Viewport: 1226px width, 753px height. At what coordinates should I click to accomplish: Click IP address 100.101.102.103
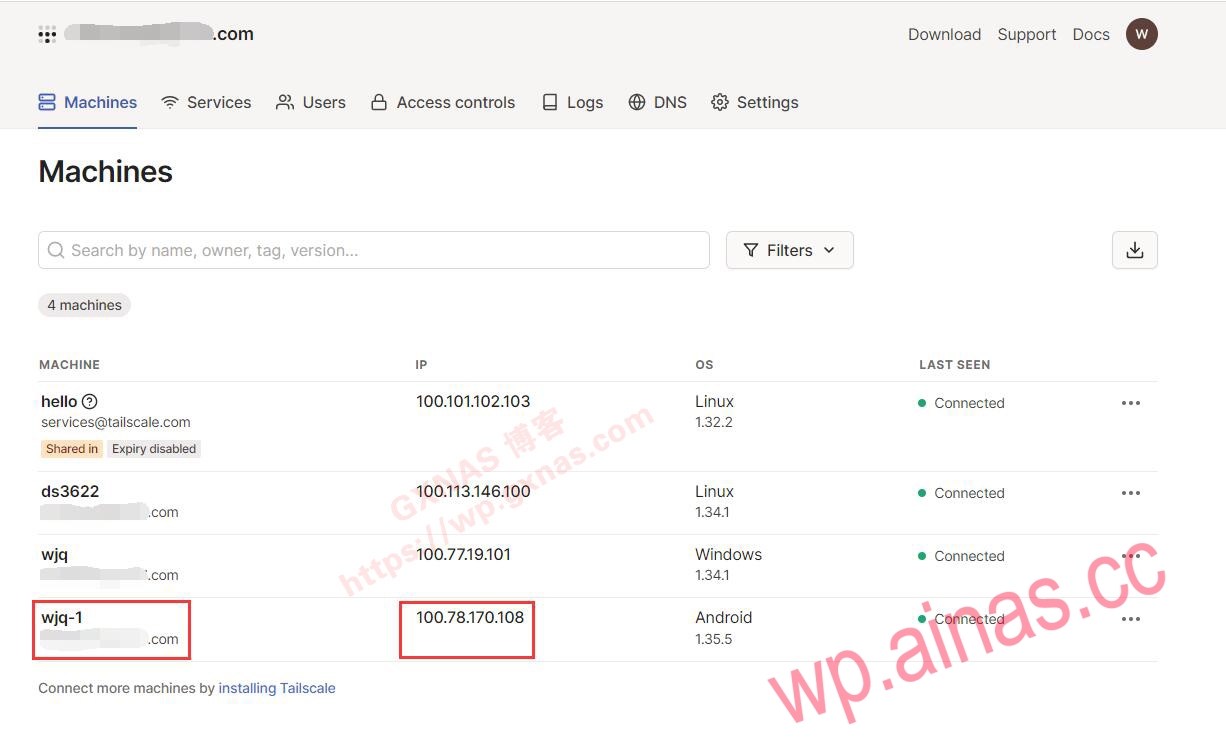click(x=473, y=402)
